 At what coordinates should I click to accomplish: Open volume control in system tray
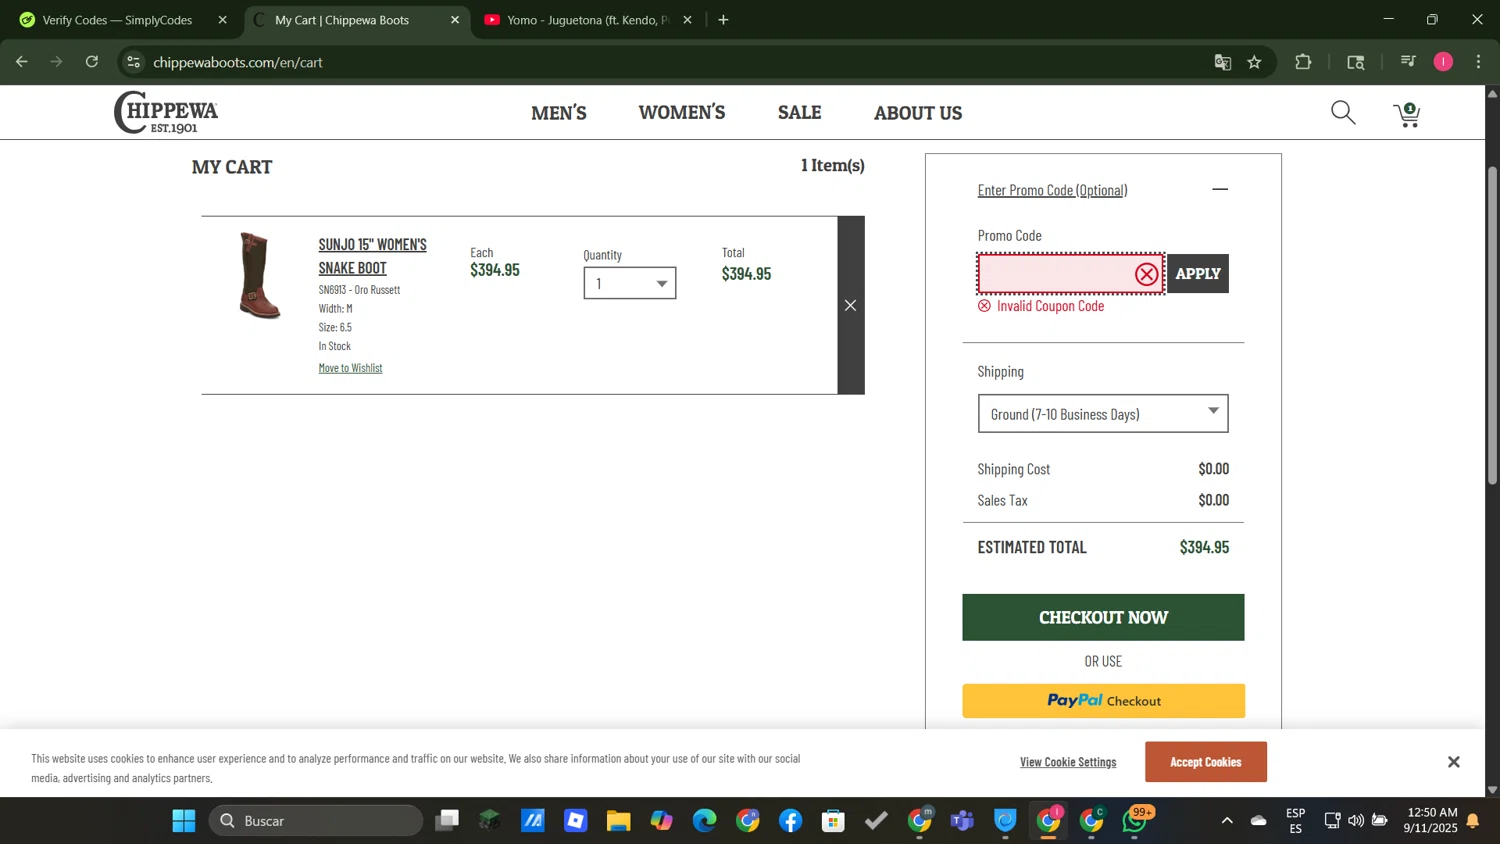click(x=1356, y=821)
